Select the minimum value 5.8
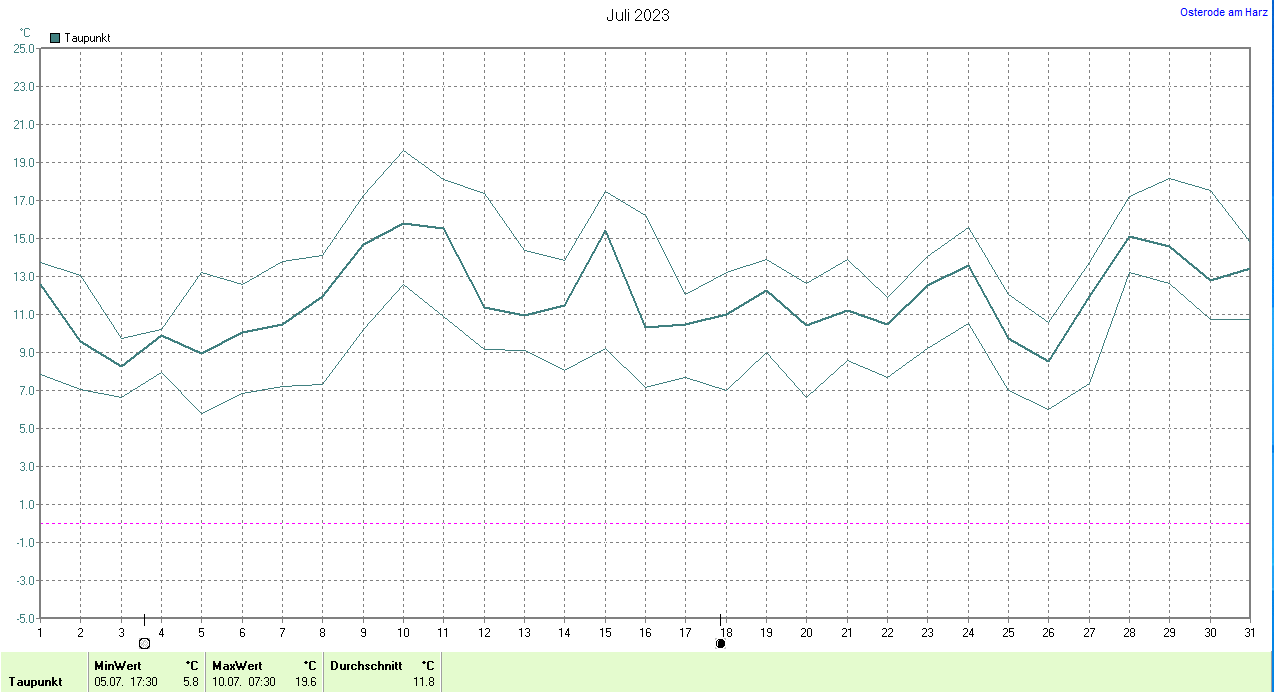 pyautogui.click(x=190, y=682)
